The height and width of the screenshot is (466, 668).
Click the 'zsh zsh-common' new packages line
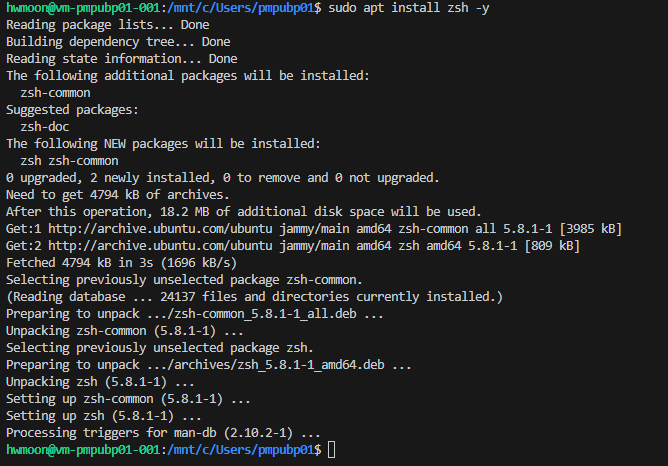69,161
